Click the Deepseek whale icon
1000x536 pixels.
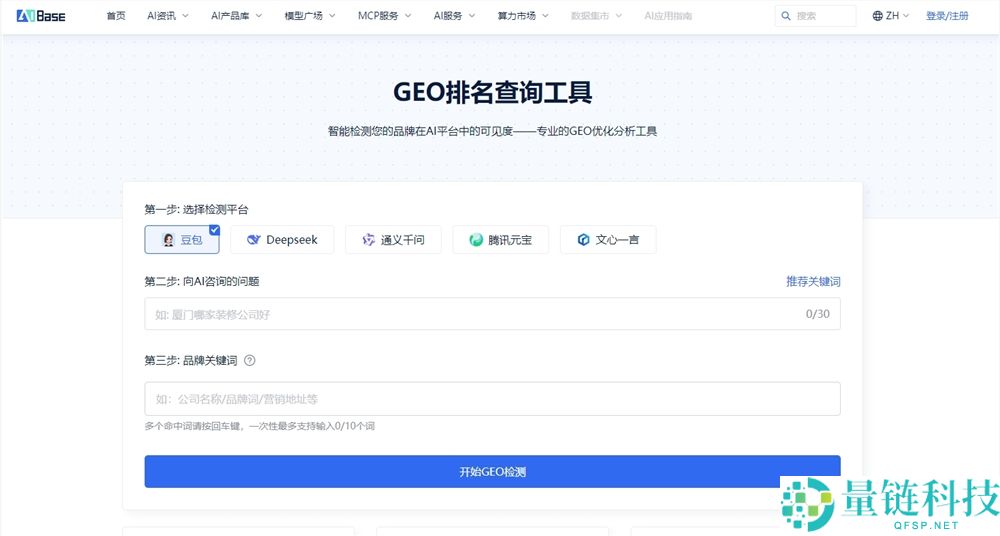pyautogui.click(x=254, y=240)
